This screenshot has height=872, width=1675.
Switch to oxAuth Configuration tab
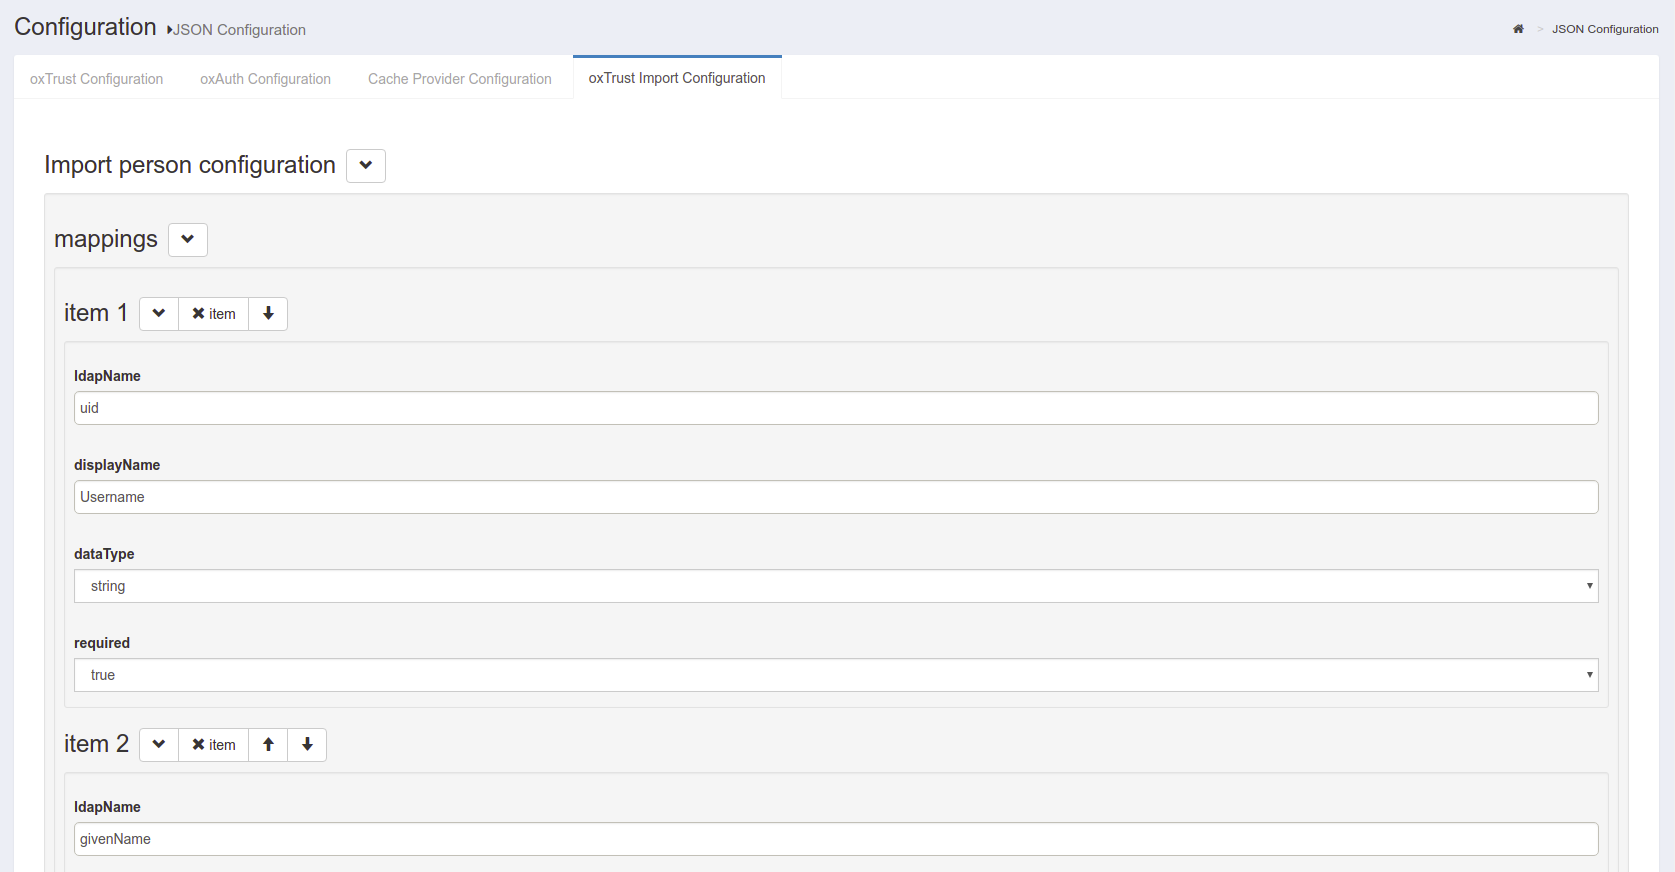[265, 79]
